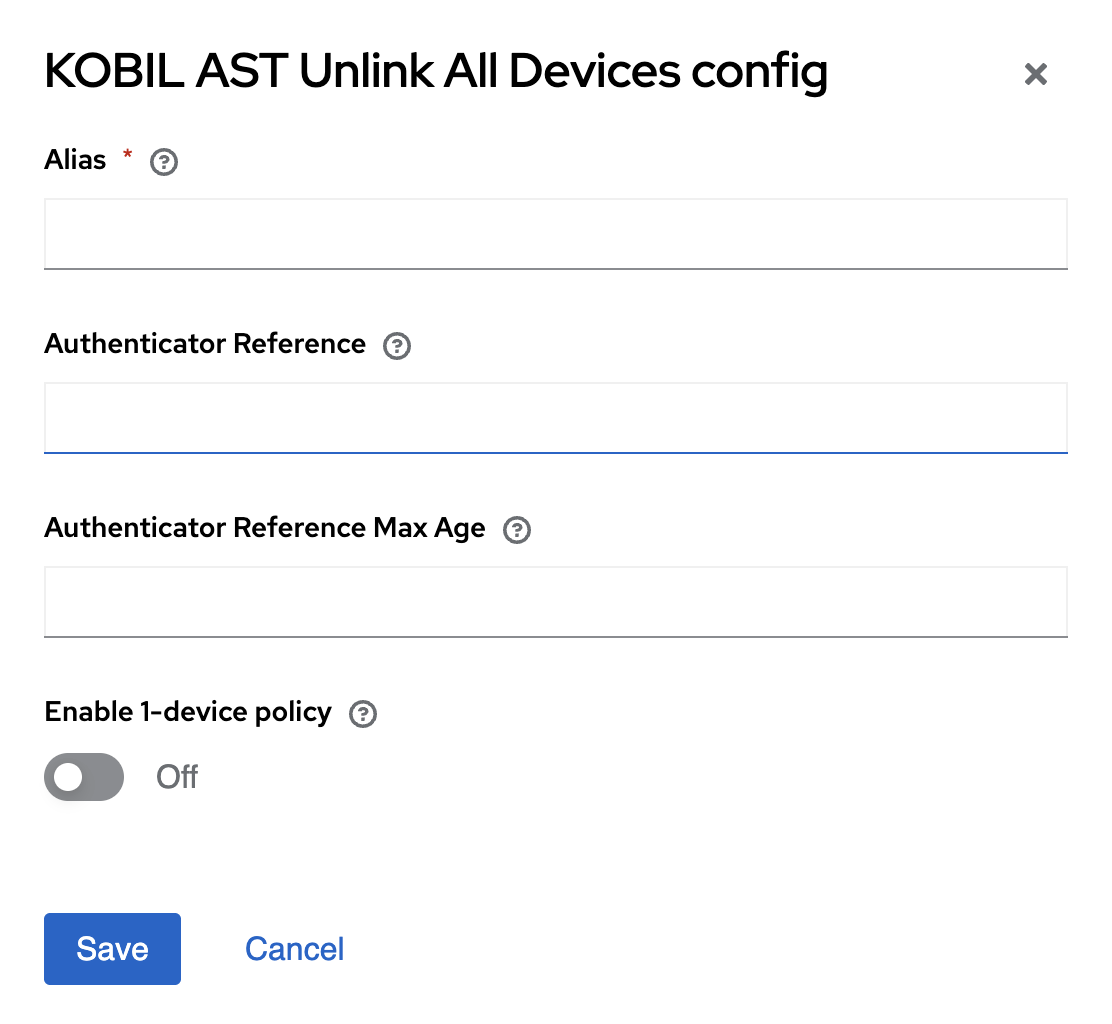Click the required asterisk next to Alias
Screen dimensions: 1112x1024
[127, 155]
